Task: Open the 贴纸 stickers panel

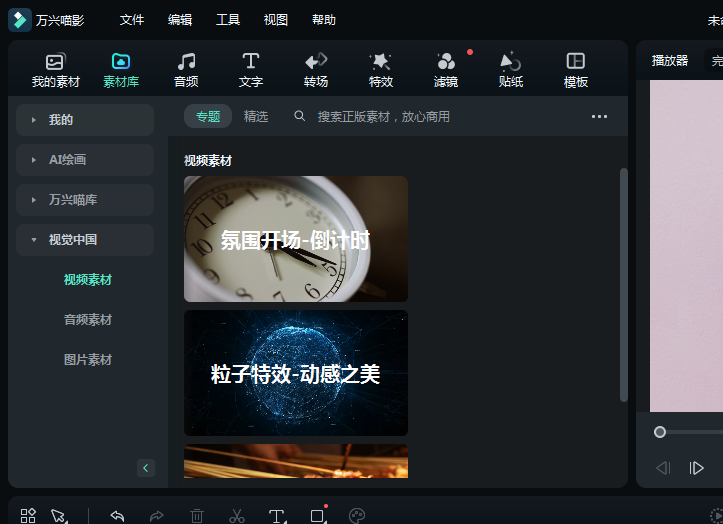Action: point(511,71)
